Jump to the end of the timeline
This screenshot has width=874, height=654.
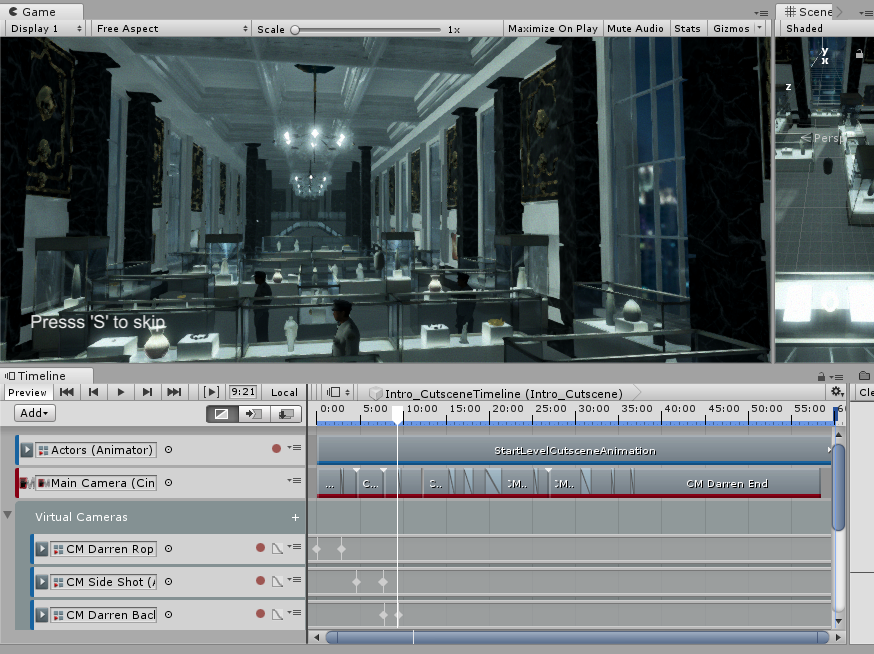click(174, 392)
